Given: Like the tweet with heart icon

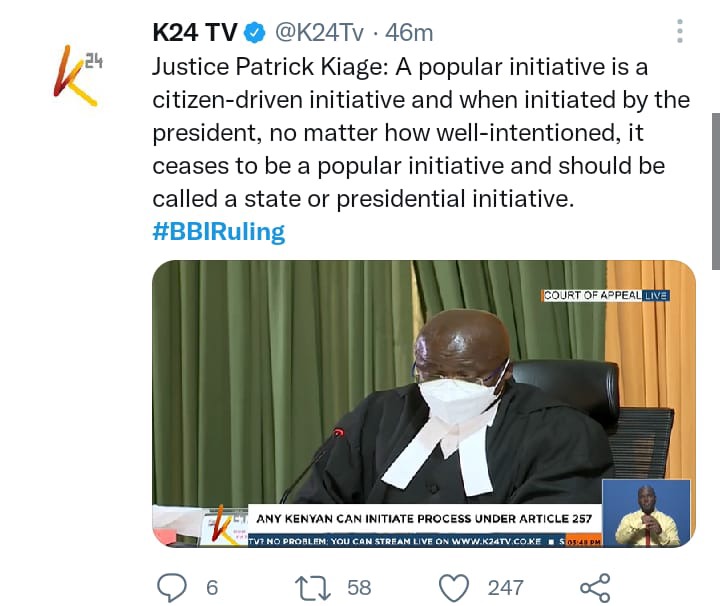Looking at the screenshot, I should pyautogui.click(x=454, y=588).
